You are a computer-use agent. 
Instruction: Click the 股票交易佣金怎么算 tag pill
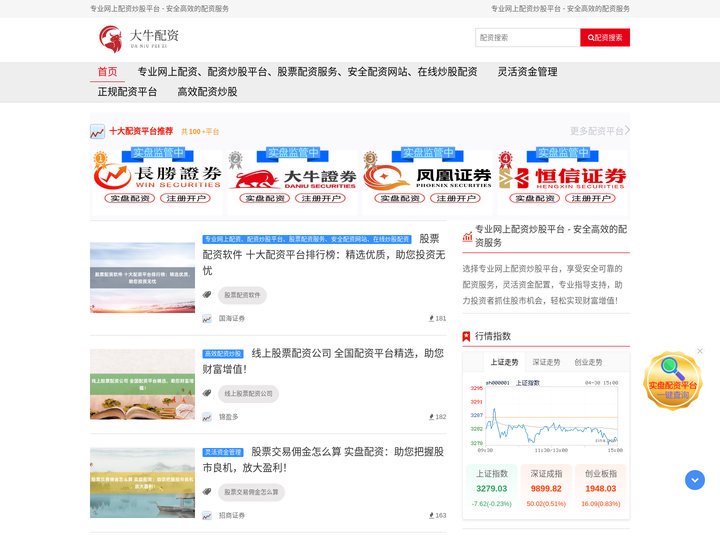(251, 492)
